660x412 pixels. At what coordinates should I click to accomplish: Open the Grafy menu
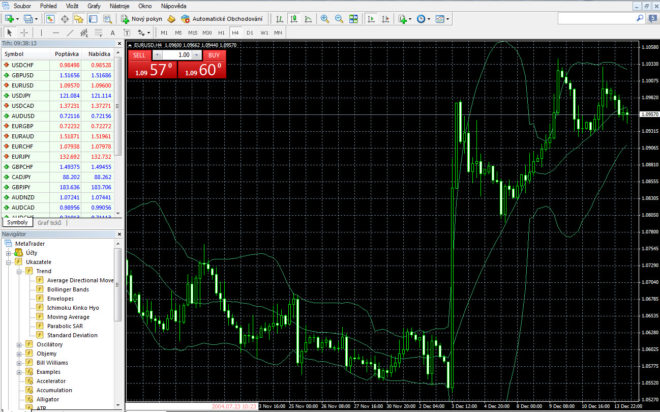94,6
